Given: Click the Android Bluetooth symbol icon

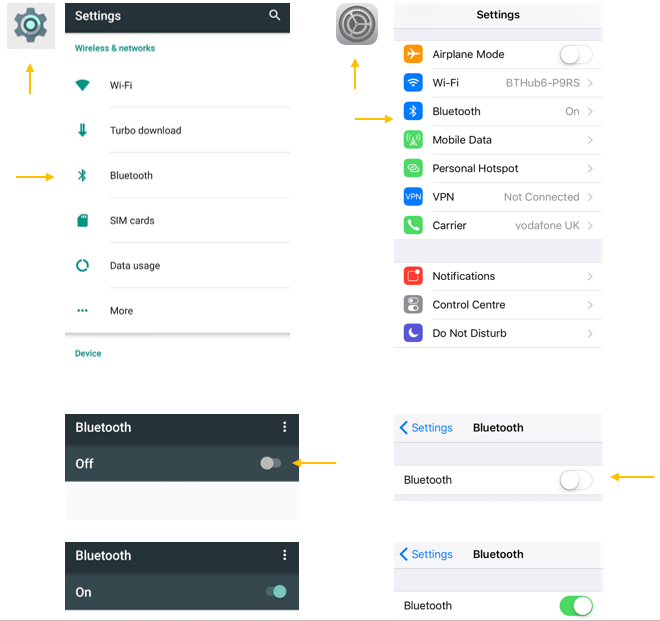Looking at the screenshot, I should (x=82, y=176).
